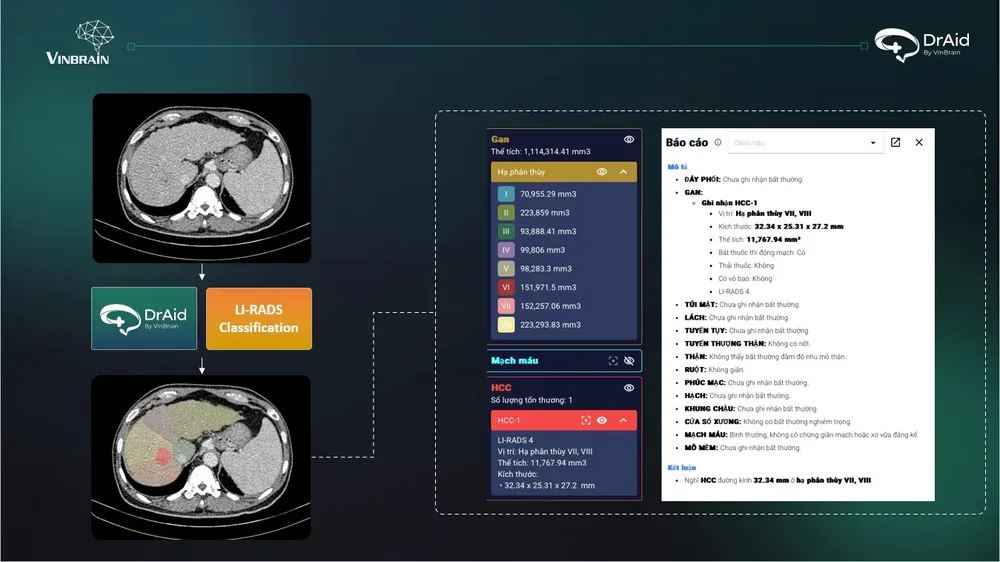Click the info icon beside Báo cáo
The height and width of the screenshot is (562, 1000).
point(718,143)
